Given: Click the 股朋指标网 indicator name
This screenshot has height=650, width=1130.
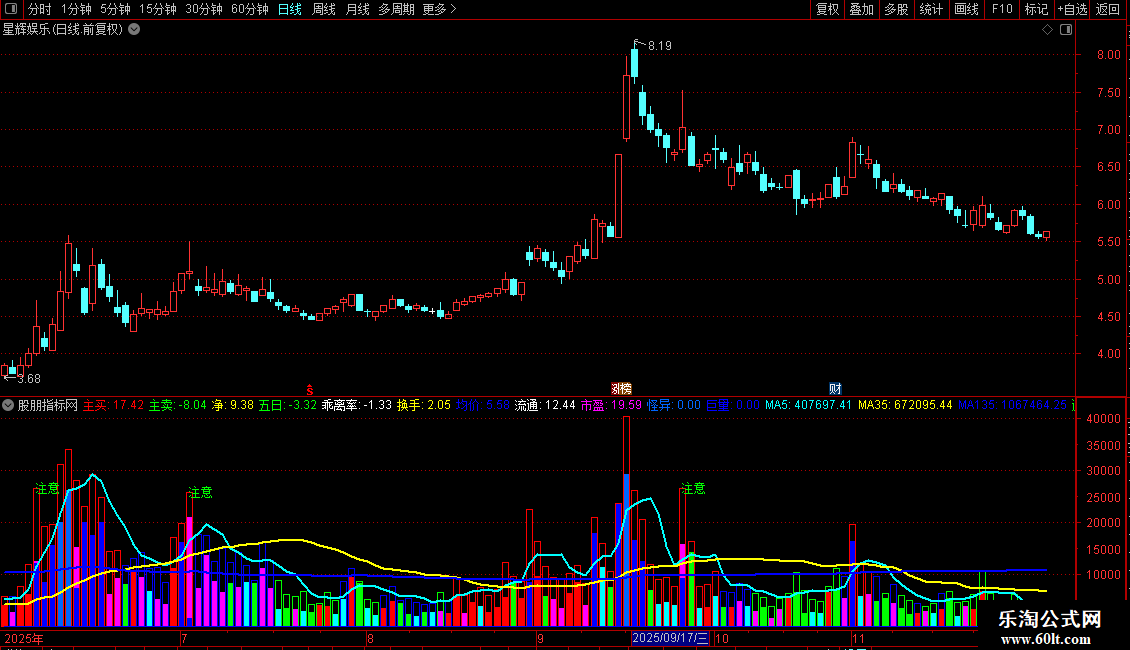Looking at the screenshot, I should point(48,405).
